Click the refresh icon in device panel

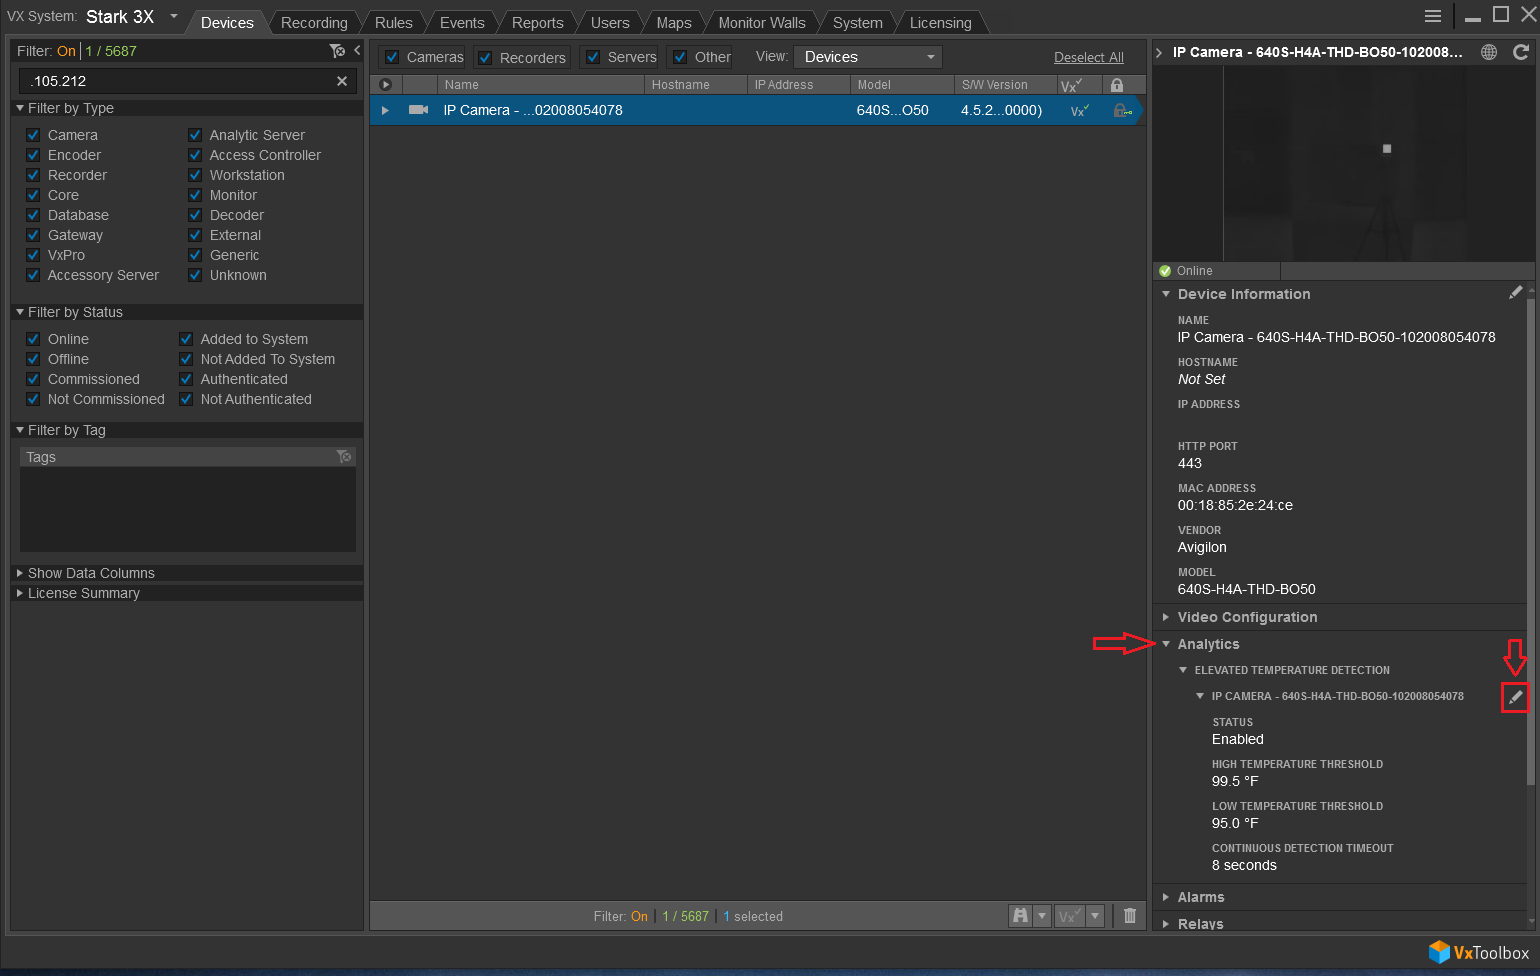(x=1520, y=52)
